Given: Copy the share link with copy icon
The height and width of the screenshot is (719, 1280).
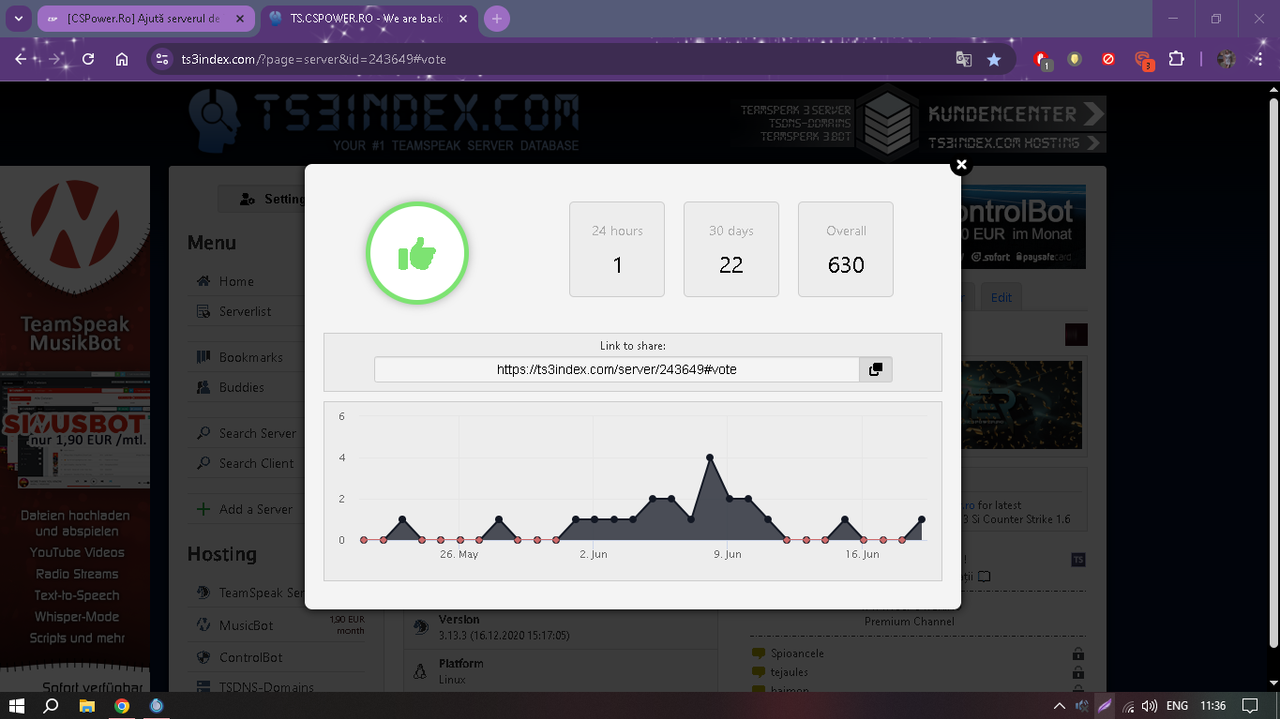Looking at the screenshot, I should click(875, 369).
